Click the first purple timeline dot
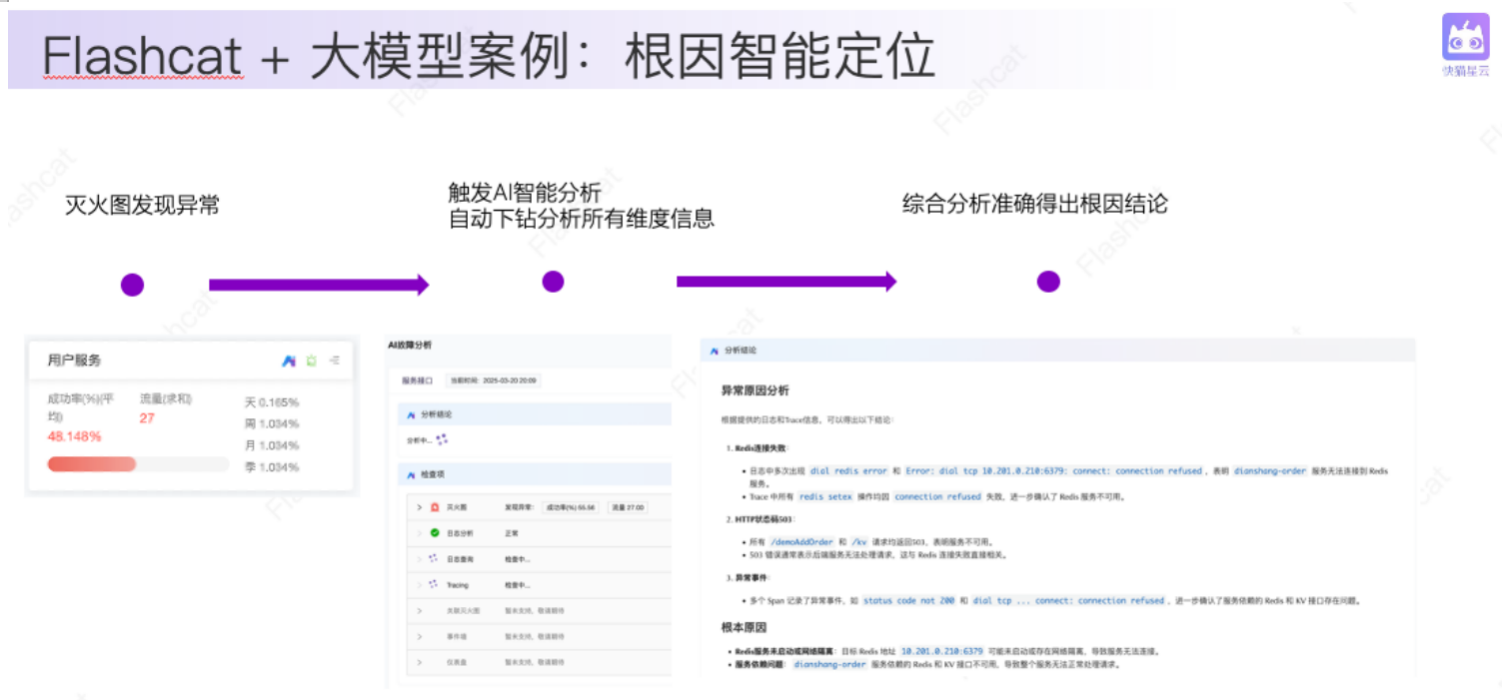1502x700 pixels. (x=132, y=285)
